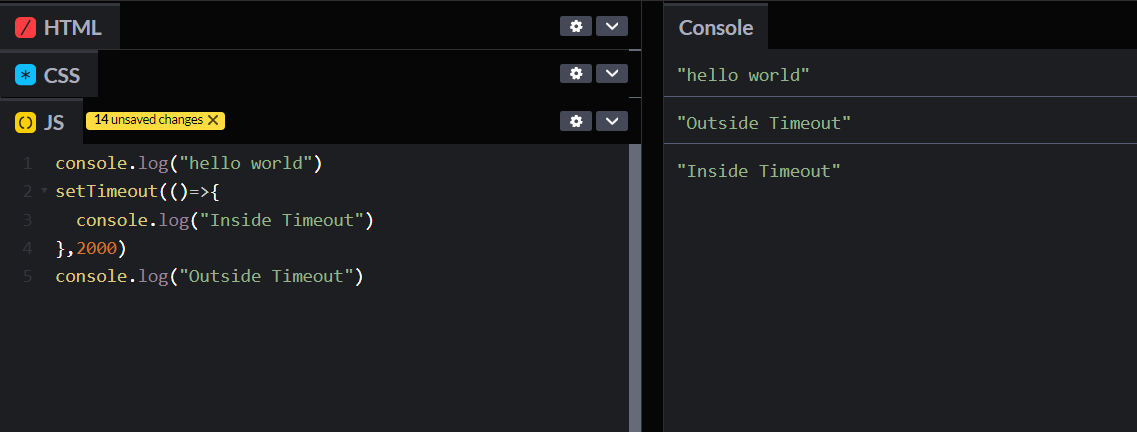Dismiss the unsaved changes badge
This screenshot has width=1137, height=432.
(x=212, y=120)
